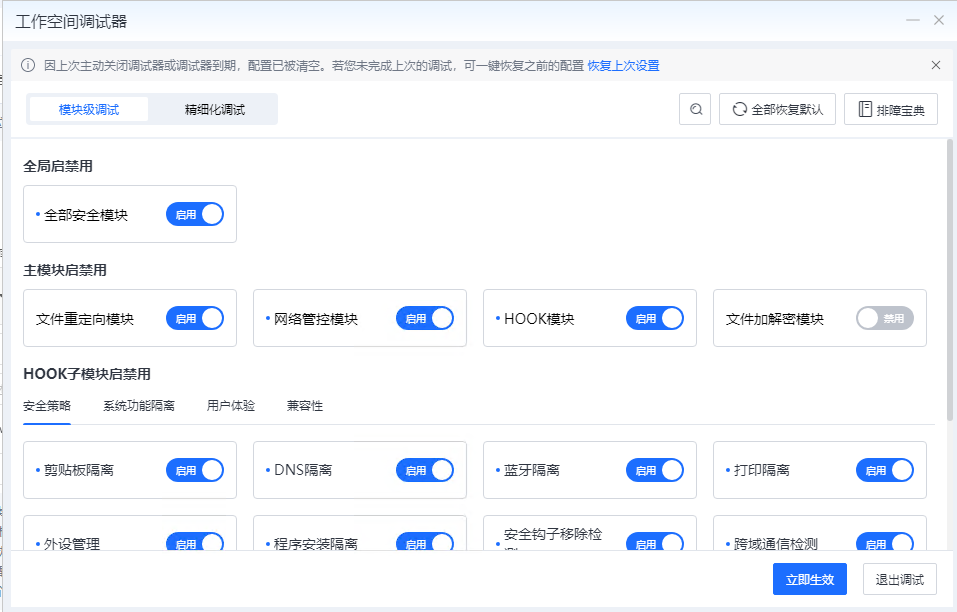The width and height of the screenshot is (957, 612).
Task: Toggle the HOOK模块 switch
Action: [x=655, y=319]
